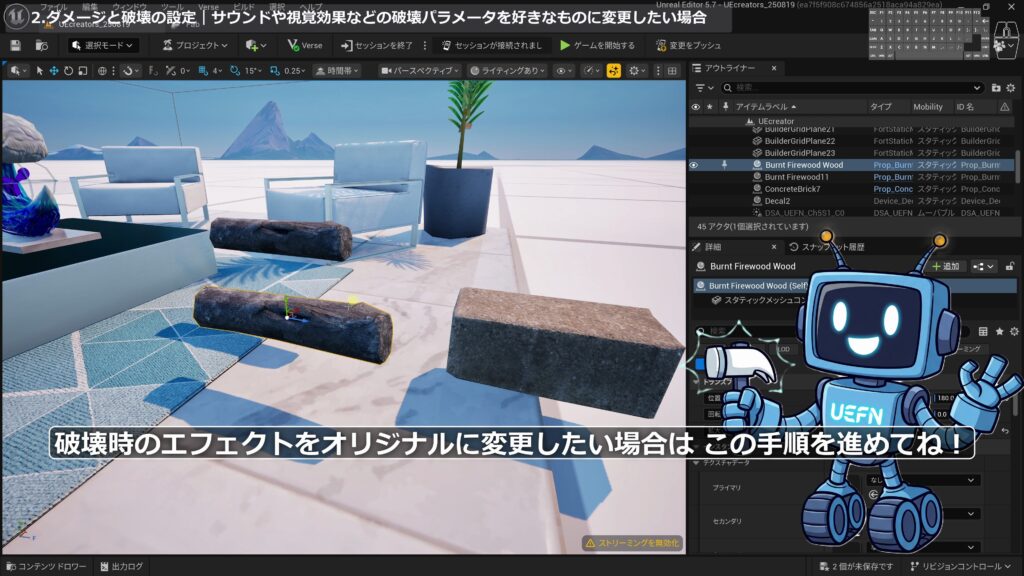The height and width of the screenshot is (576, 1024).
Task: Select the Translate (move) tool
Action: point(54,71)
